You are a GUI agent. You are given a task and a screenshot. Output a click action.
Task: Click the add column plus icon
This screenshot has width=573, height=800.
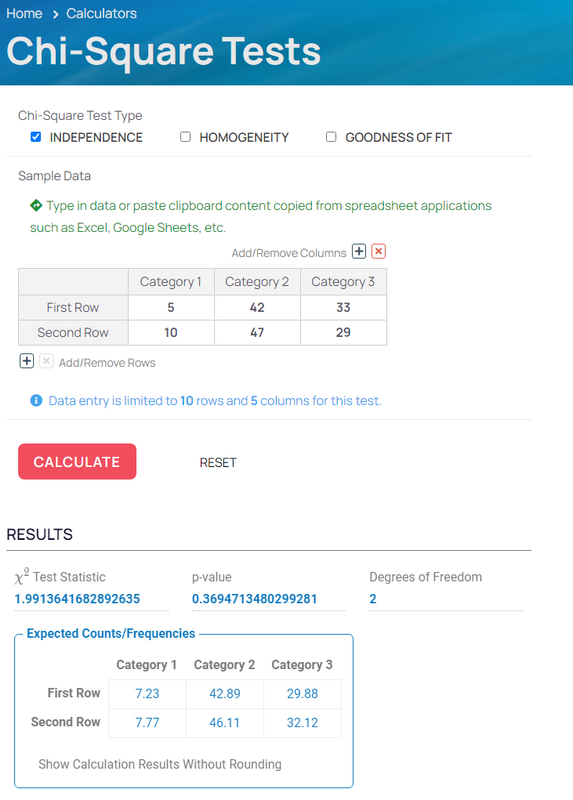point(359,252)
